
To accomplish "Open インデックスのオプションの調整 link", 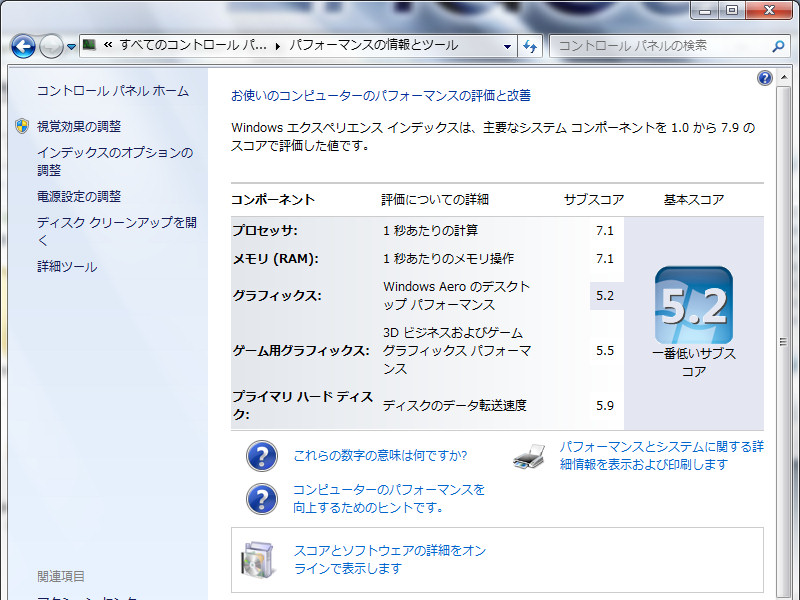I will [115, 161].
